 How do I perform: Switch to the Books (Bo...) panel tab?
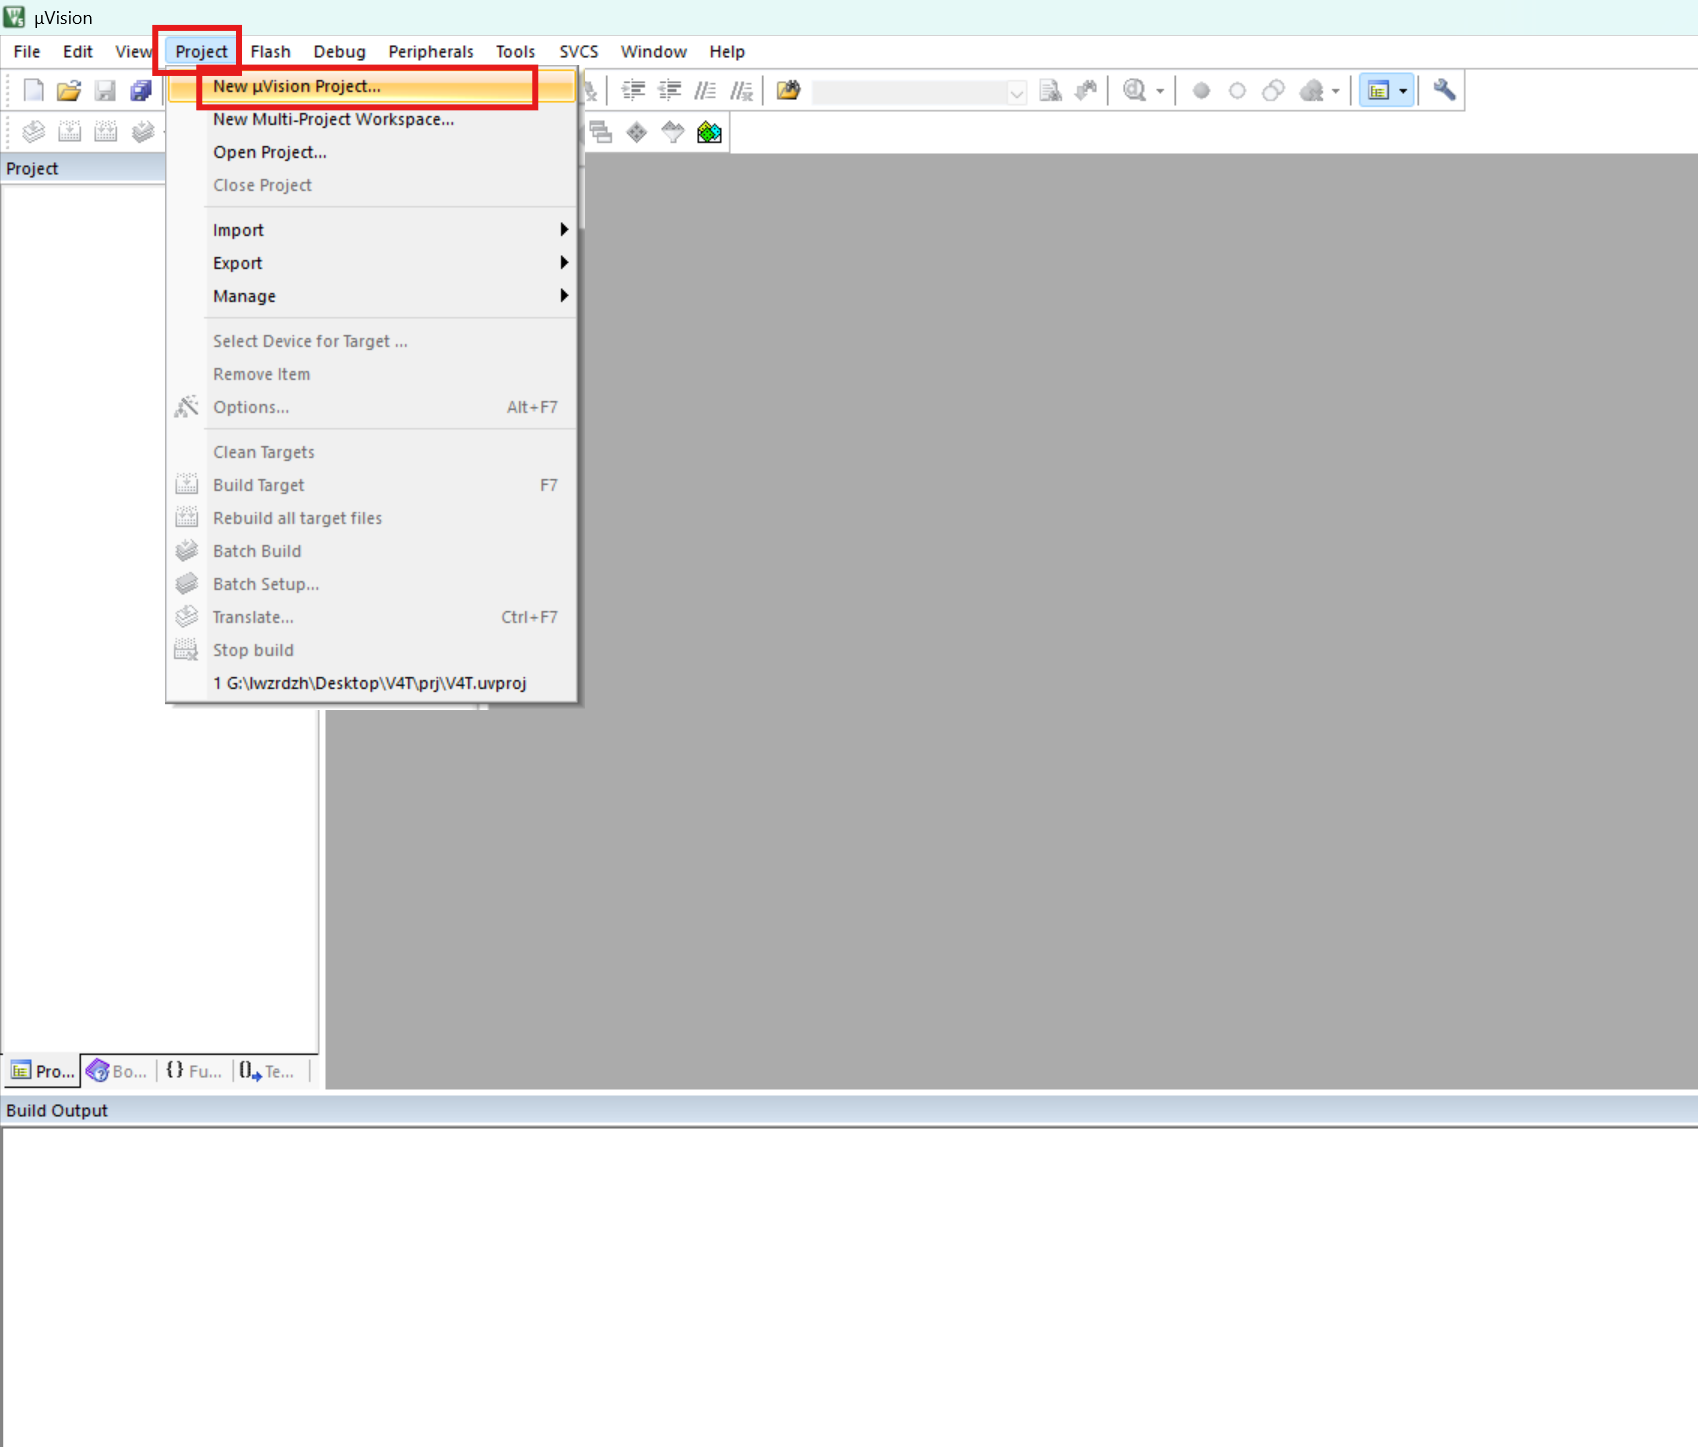pyautogui.click(x=117, y=1071)
